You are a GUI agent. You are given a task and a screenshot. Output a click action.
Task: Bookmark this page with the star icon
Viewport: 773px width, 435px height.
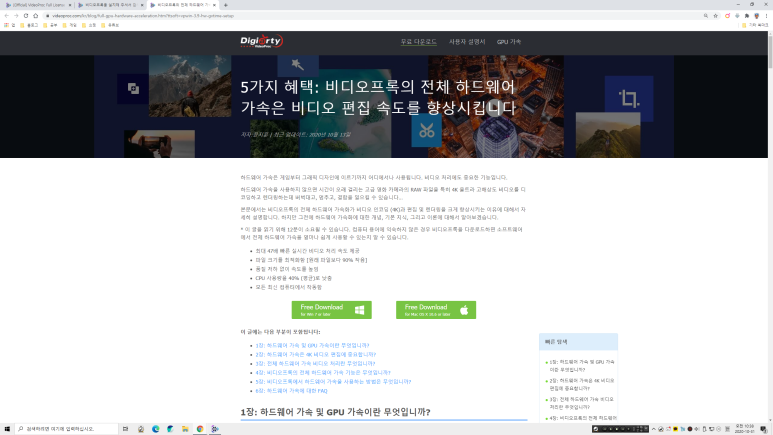pos(715,16)
